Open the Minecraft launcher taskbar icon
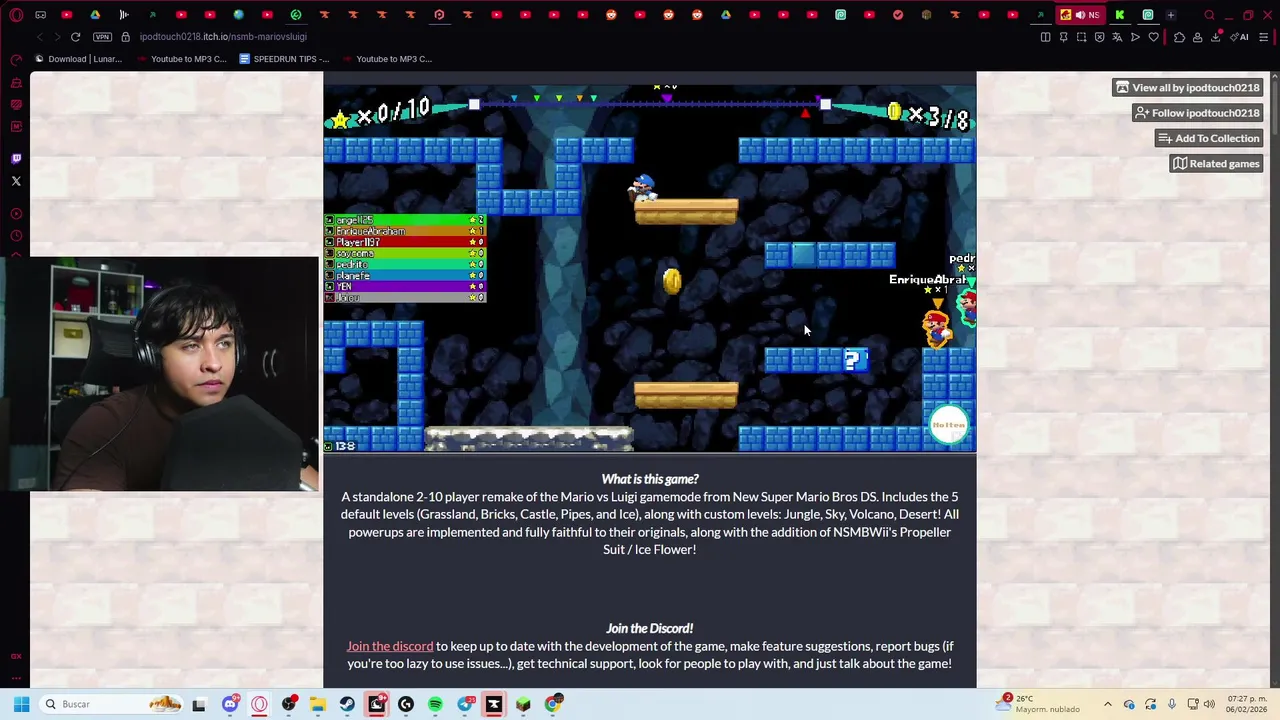1280x720 pixels. tap(523, 704)
